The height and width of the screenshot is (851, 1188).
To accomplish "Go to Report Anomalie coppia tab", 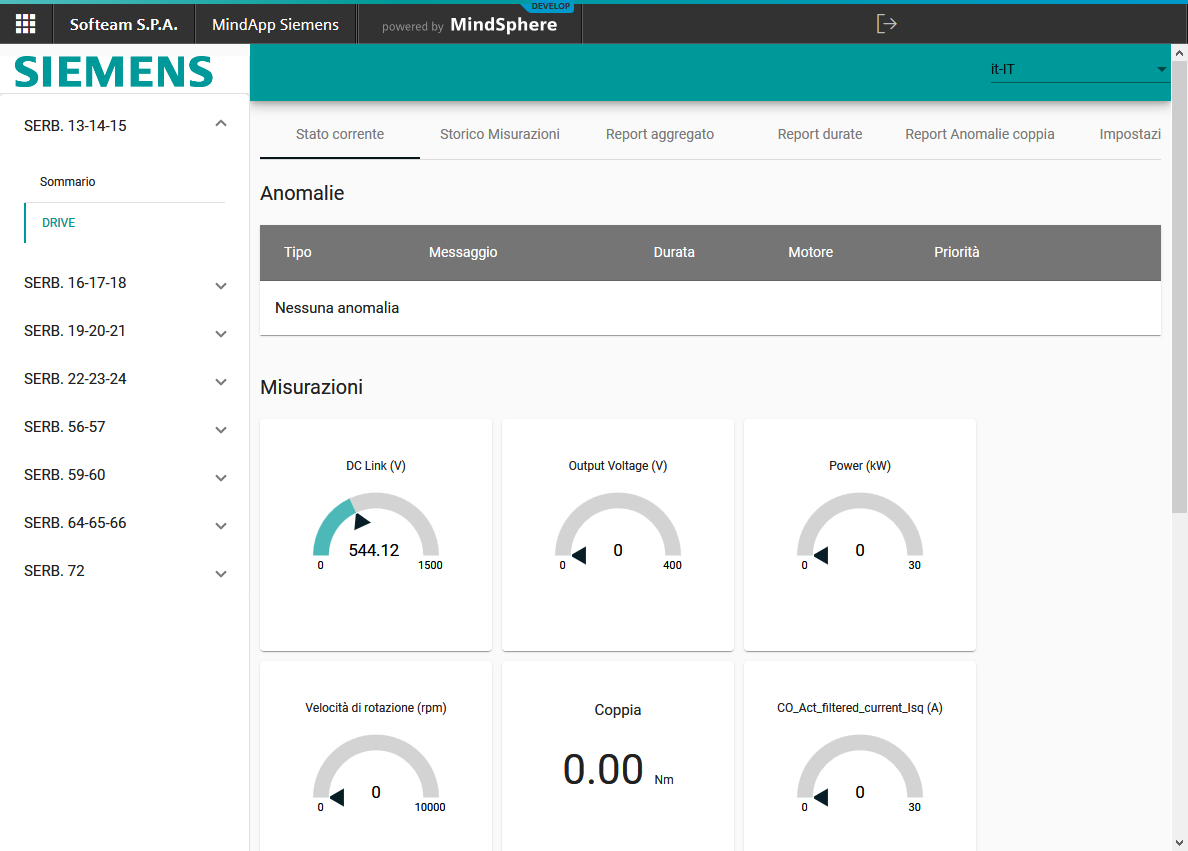I will tap(980, 134).
